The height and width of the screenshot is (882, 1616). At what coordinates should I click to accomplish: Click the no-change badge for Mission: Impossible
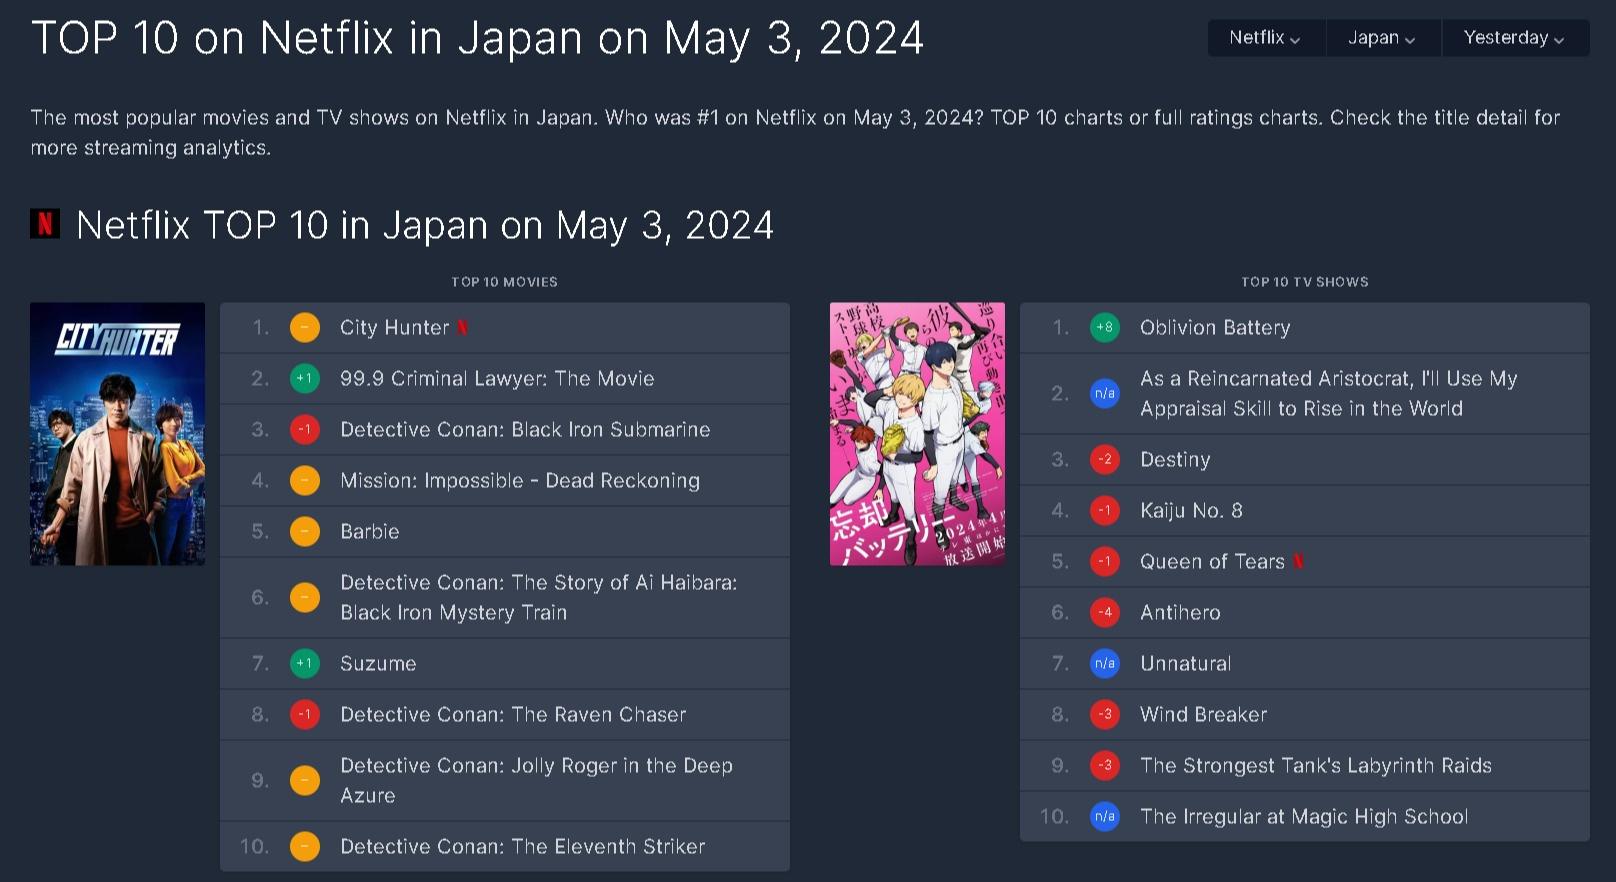click(x=305, y=481)
